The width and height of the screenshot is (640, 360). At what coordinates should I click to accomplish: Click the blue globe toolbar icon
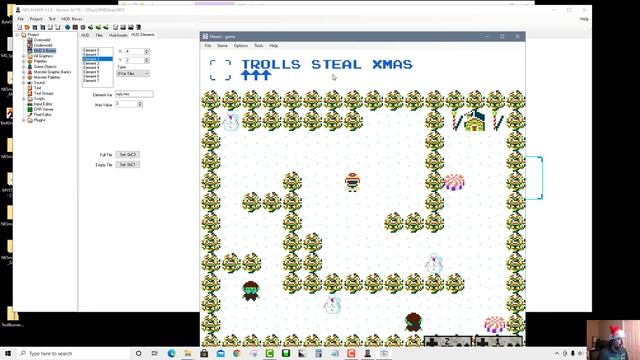67,27
